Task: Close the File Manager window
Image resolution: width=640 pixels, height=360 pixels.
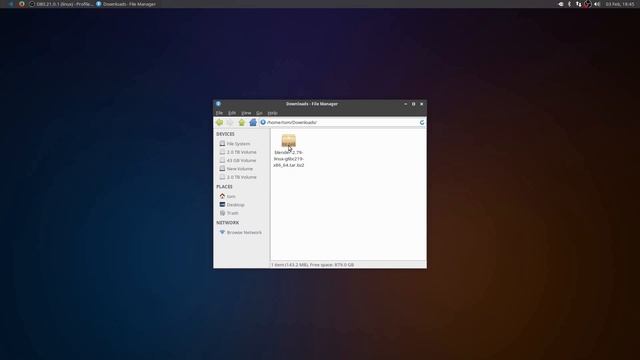Action: [422, 104]
